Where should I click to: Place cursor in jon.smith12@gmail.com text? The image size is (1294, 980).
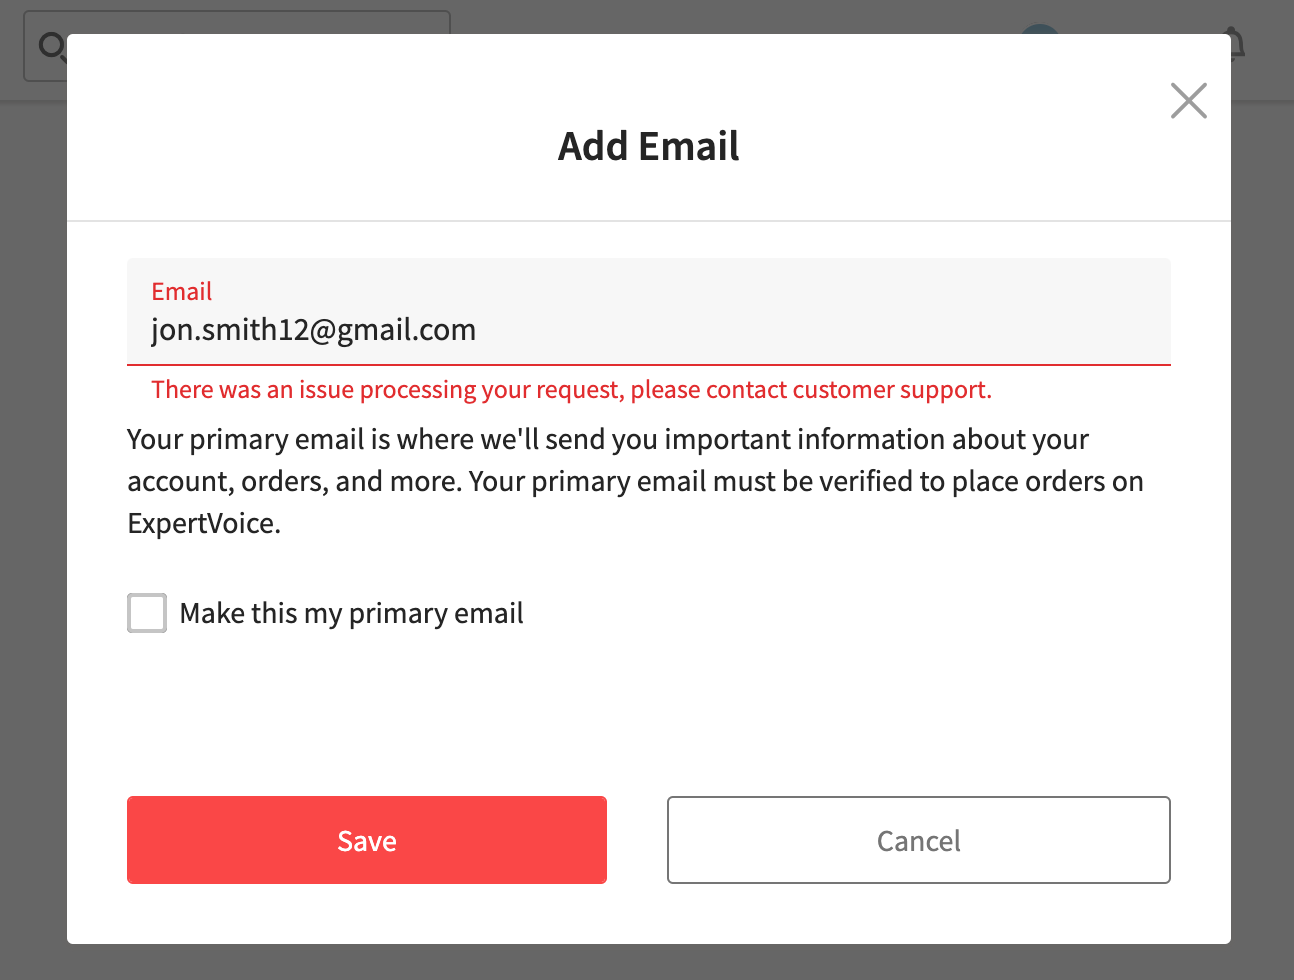pyautogui.click(x=313, y=330)
